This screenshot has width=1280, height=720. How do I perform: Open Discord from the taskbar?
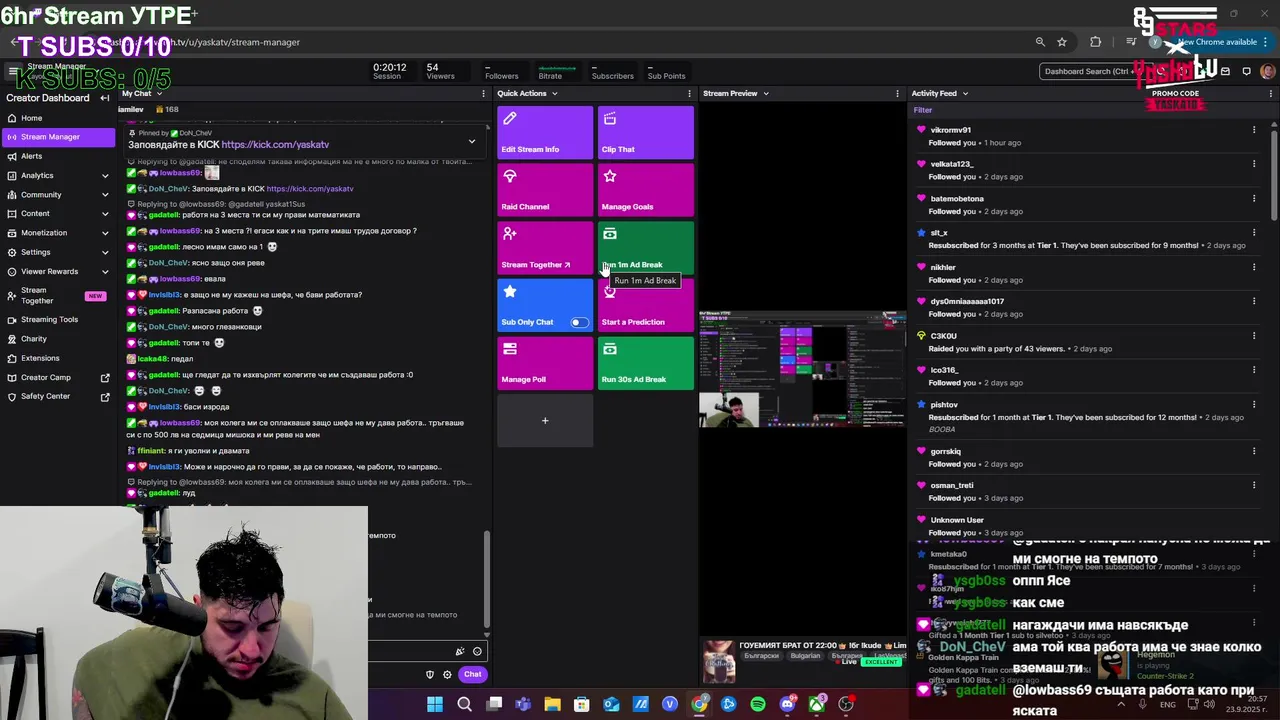[787, 704]
